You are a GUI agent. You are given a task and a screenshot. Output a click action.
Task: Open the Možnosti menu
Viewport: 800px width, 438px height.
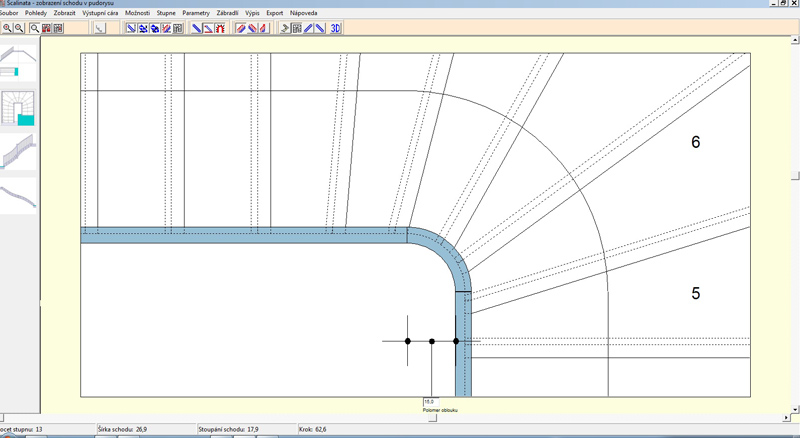[137, 13]
